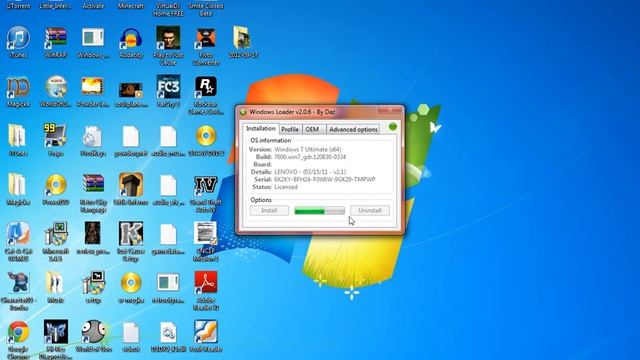Image resolution: width=640 pixels, height=360 pixels.
Task: Select the Rise of Flight-style WinRAR archive icon
Action: click(x=93, y=185)
